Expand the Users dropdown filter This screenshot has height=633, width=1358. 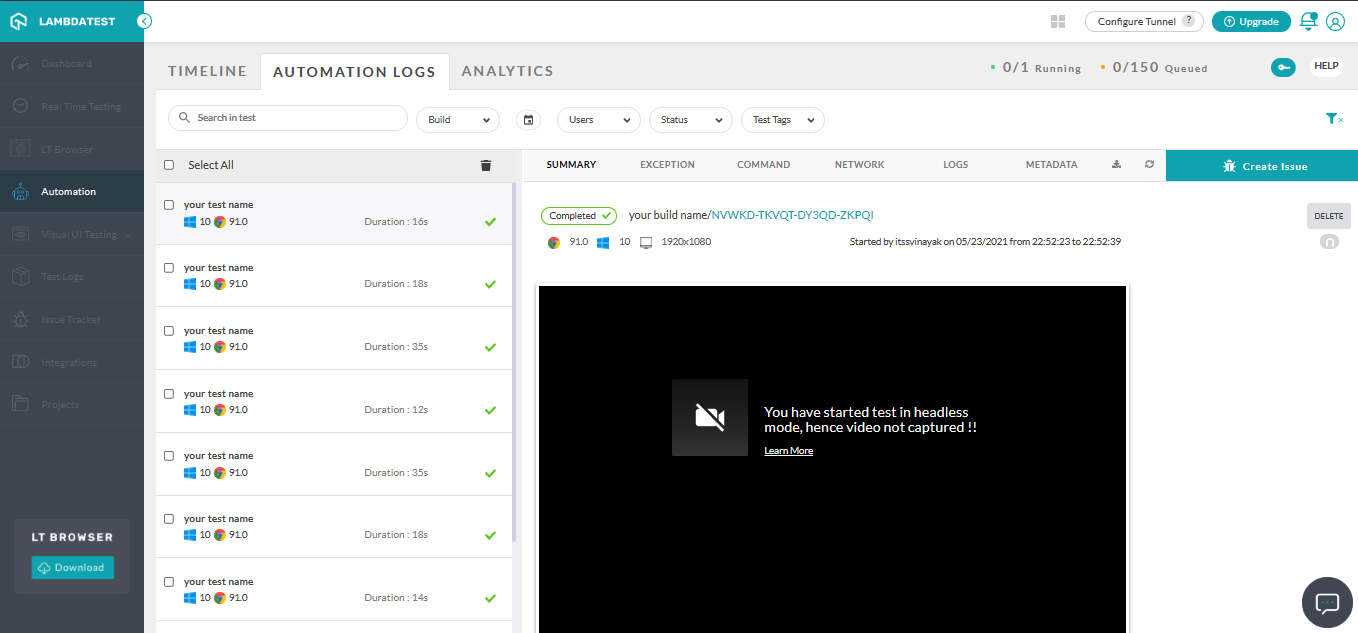[x=598, y=120]
